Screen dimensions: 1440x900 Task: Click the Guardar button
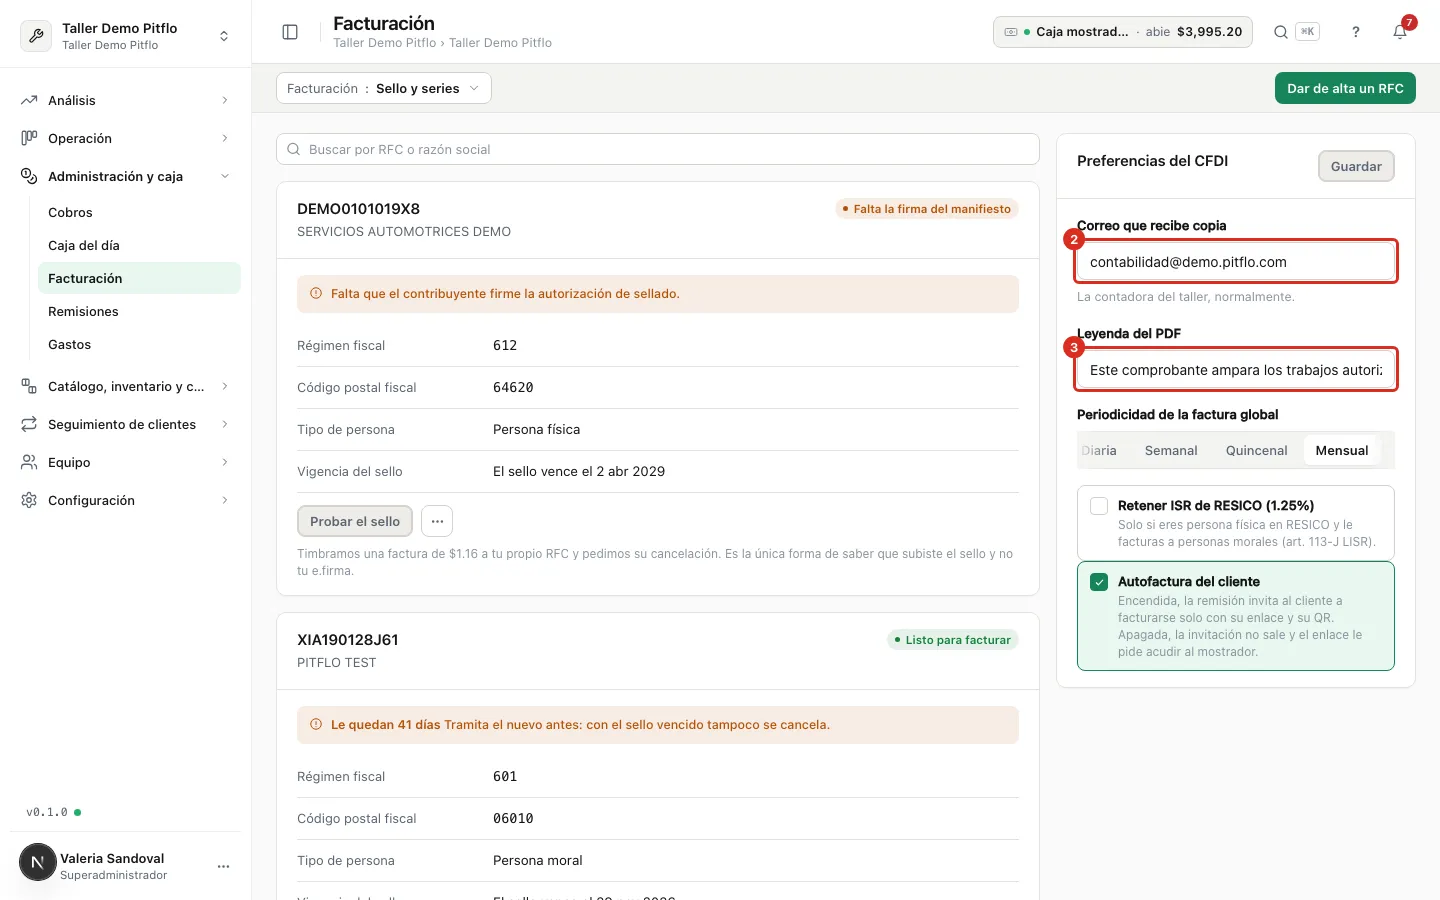click(x=1356, y=166)
